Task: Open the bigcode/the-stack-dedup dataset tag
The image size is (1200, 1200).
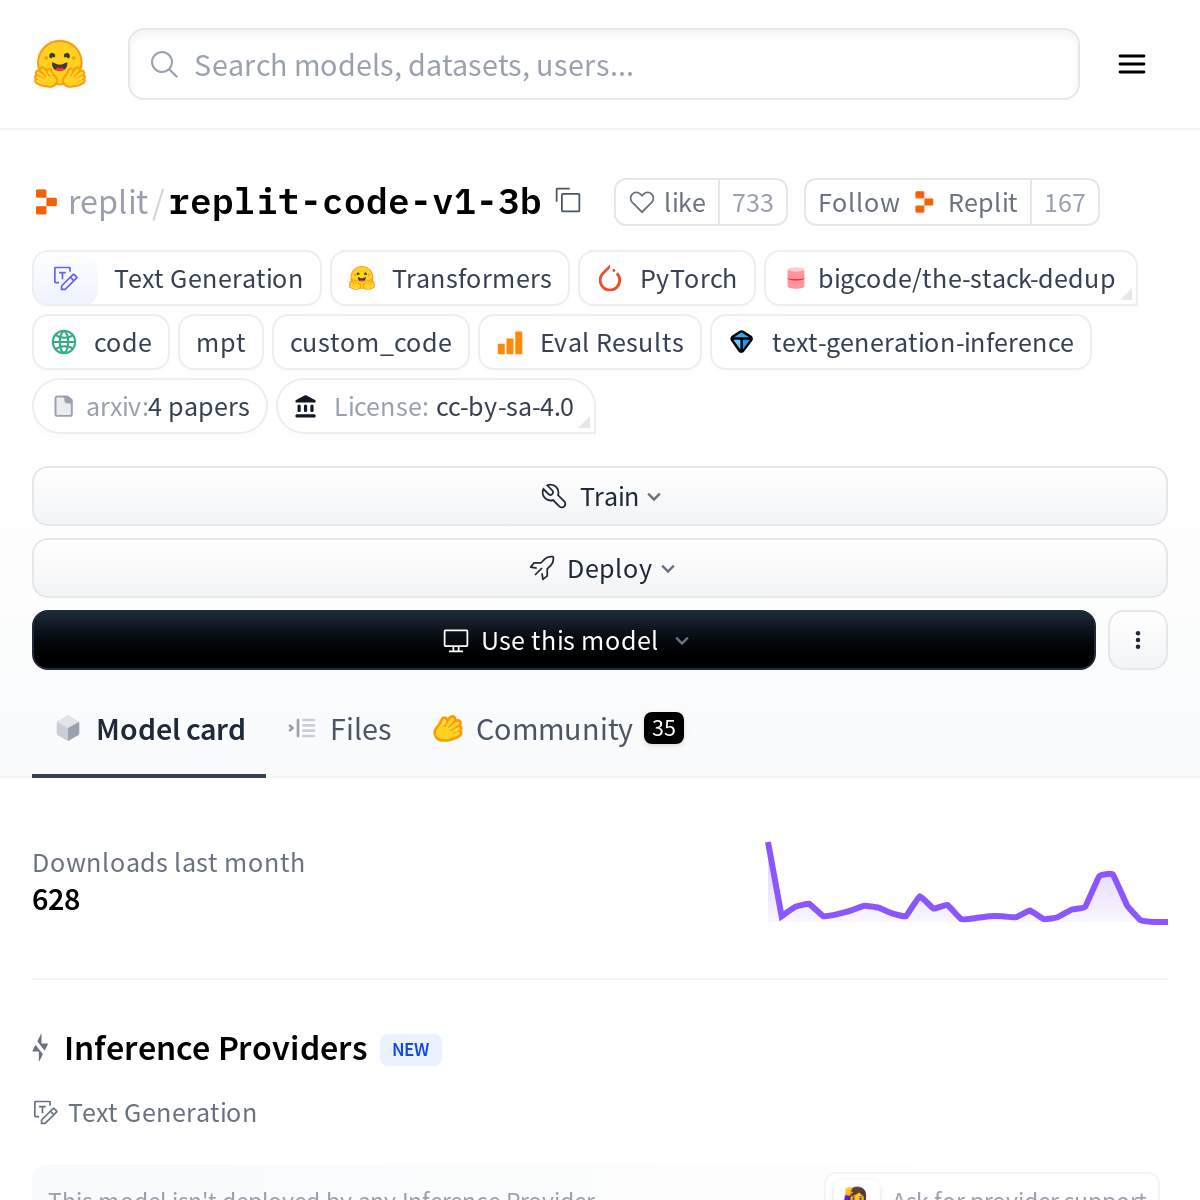Action: tap(950, 279)
